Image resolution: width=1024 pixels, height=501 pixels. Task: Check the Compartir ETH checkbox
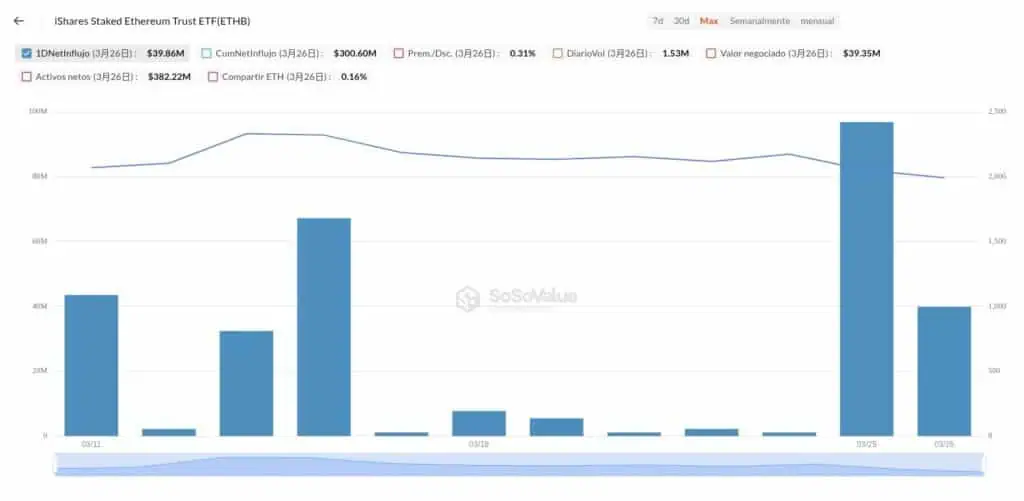click(x=213, y=76)
